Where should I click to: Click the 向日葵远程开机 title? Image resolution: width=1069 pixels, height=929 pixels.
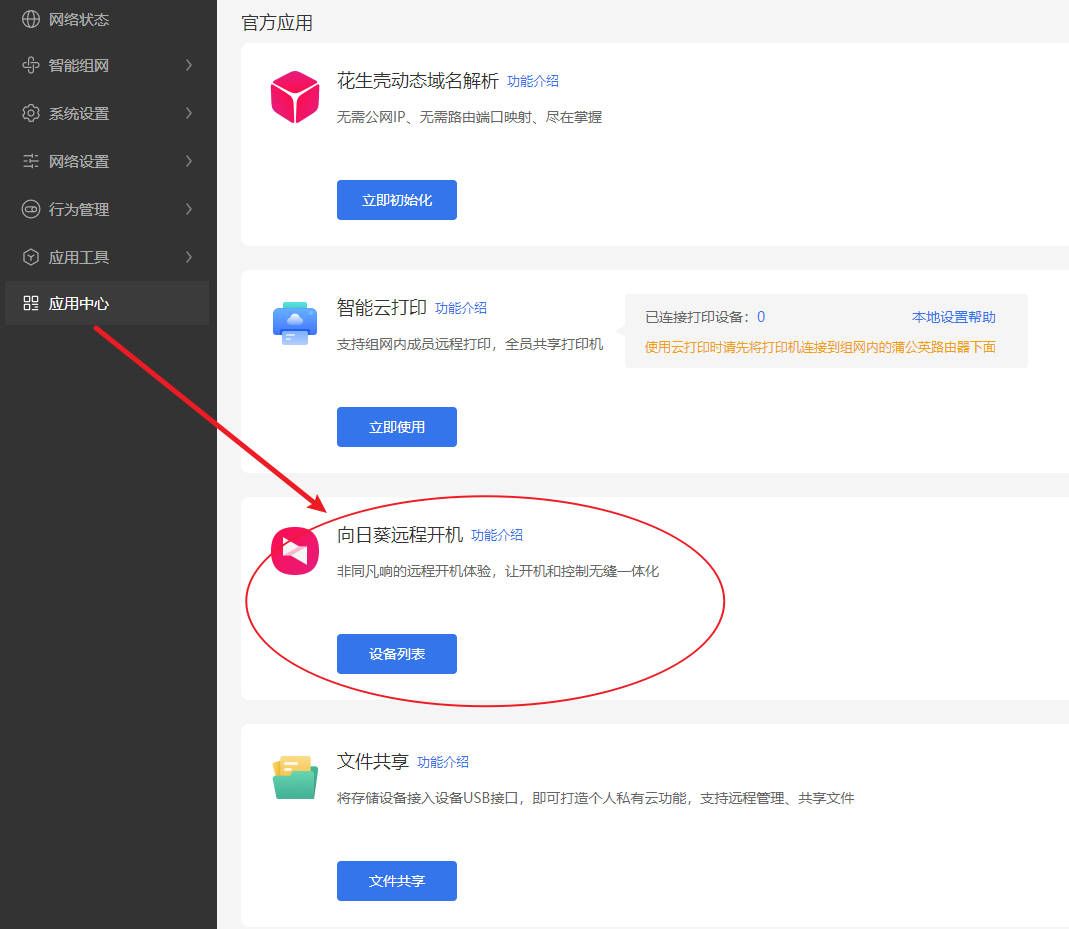tap(400, 534)
